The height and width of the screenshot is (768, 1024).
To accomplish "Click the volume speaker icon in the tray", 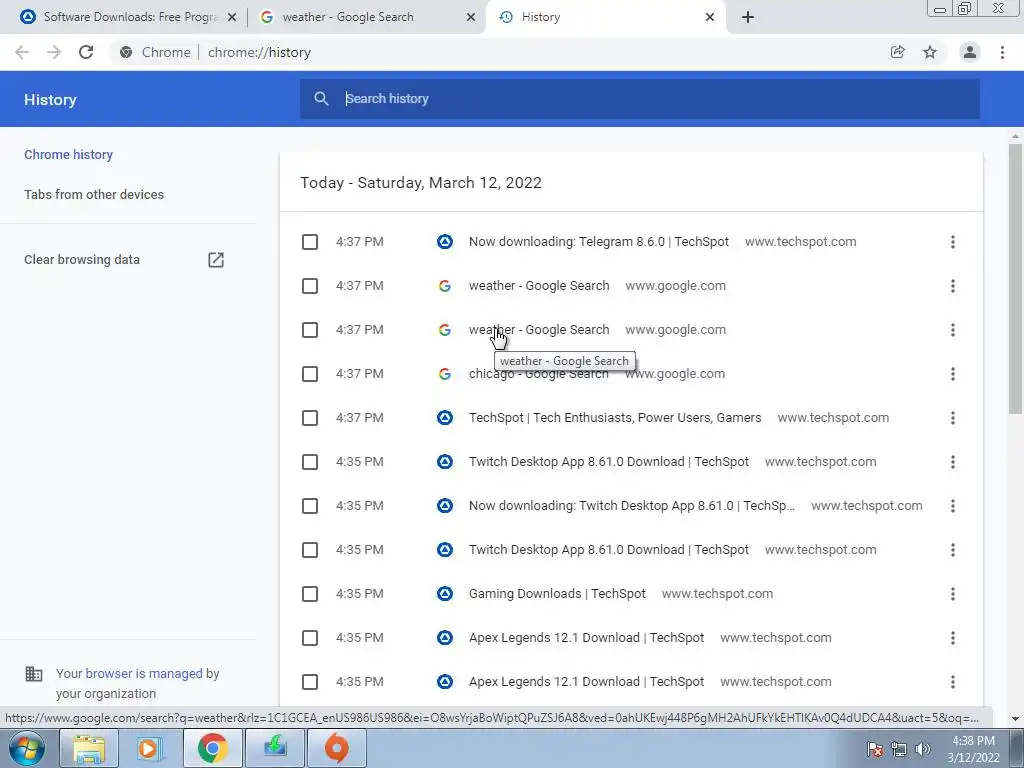I will (x=923, y=749).
